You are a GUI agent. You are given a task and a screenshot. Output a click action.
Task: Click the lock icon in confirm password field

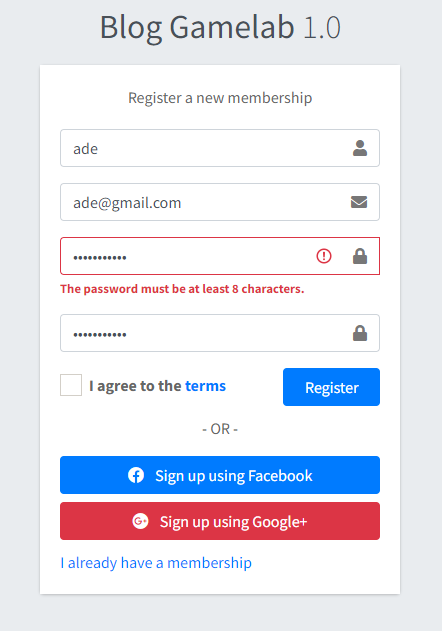[360, 333]
